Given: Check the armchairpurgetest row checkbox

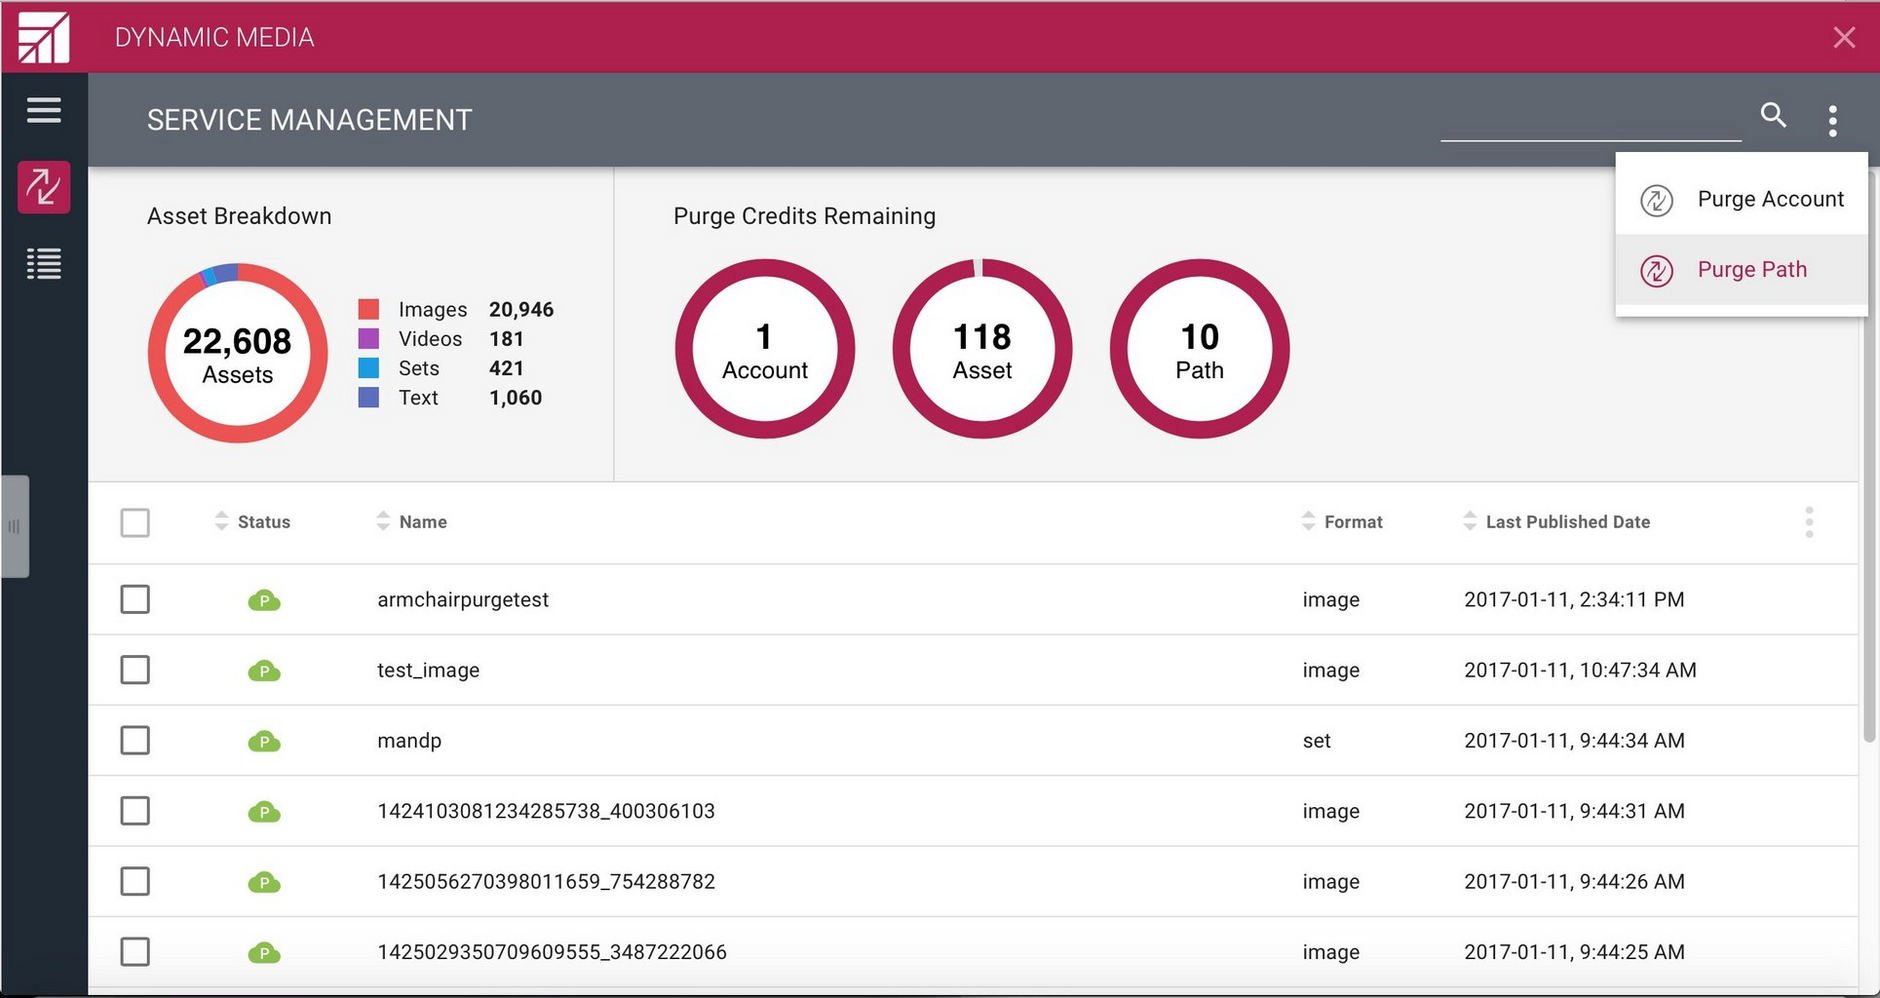Looking at the screenshot, I should 135,599.
